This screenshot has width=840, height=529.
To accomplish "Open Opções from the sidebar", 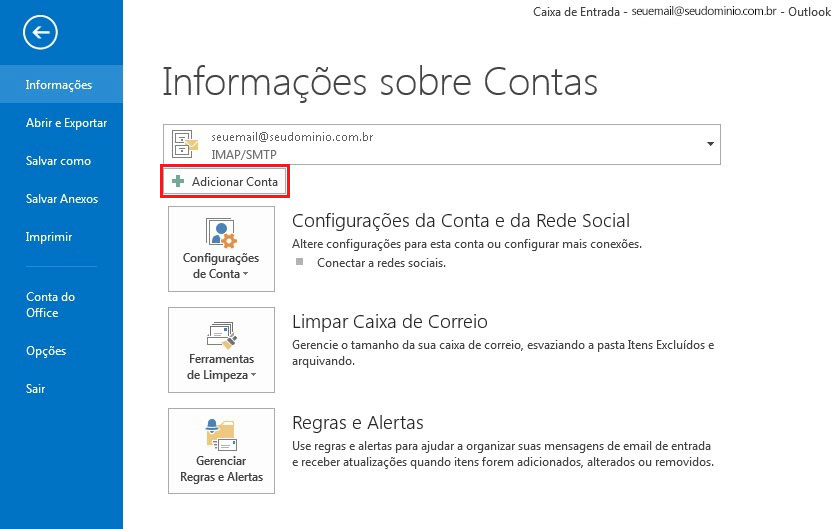I will point(46,351).
